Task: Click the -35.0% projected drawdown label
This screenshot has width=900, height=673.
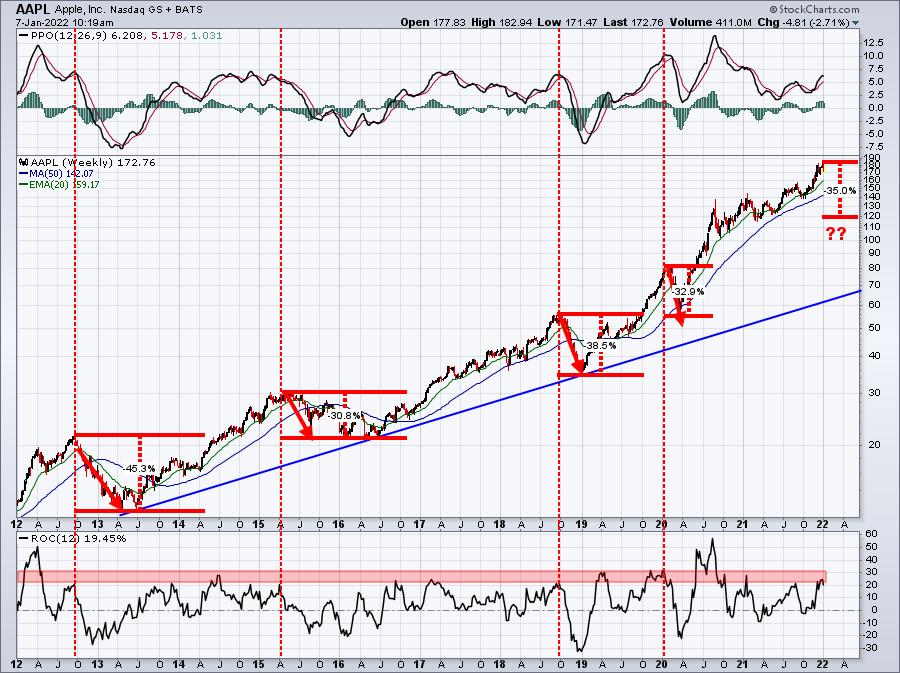Action: (840, 190)
